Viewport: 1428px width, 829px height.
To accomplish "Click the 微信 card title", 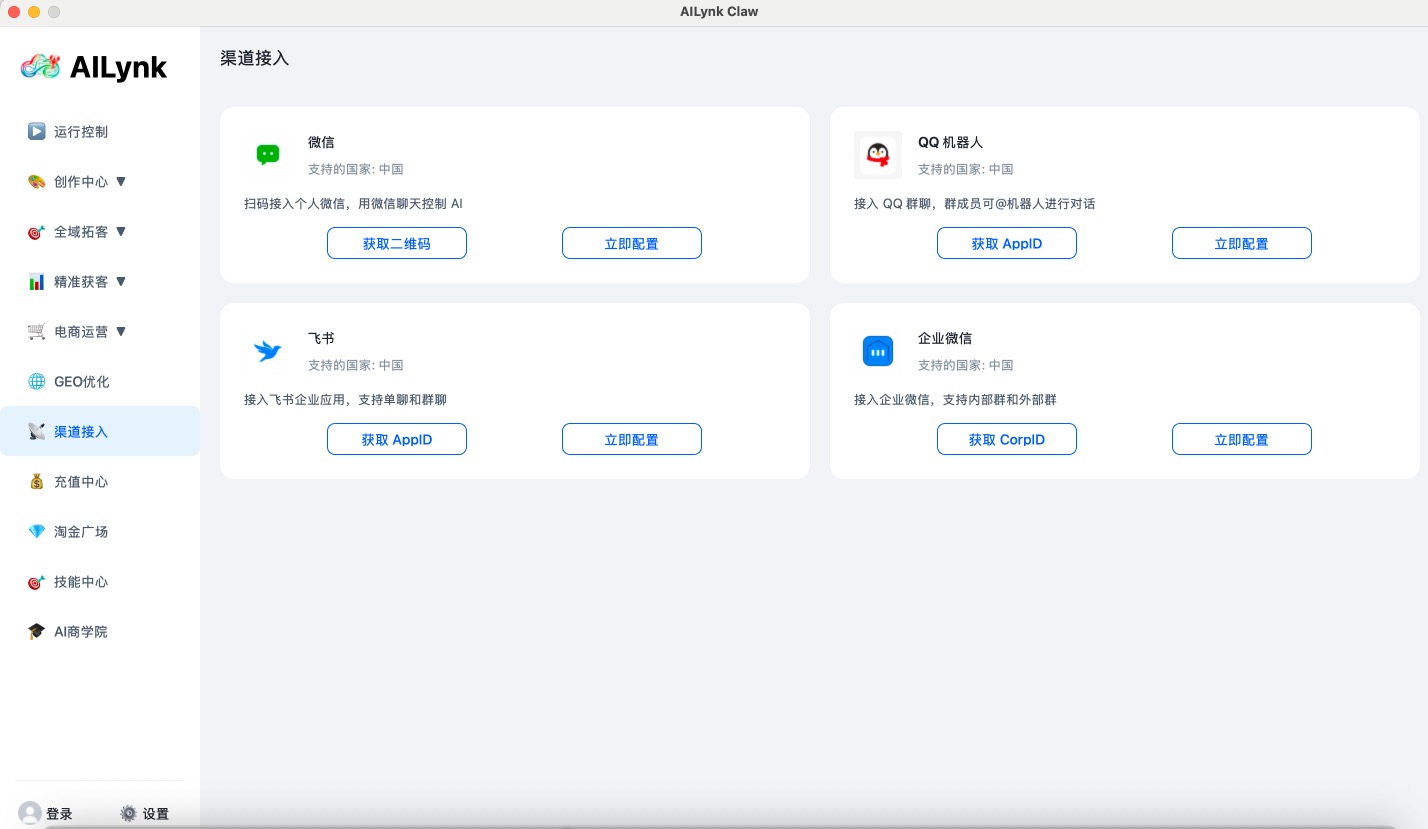I will point(321,142).
